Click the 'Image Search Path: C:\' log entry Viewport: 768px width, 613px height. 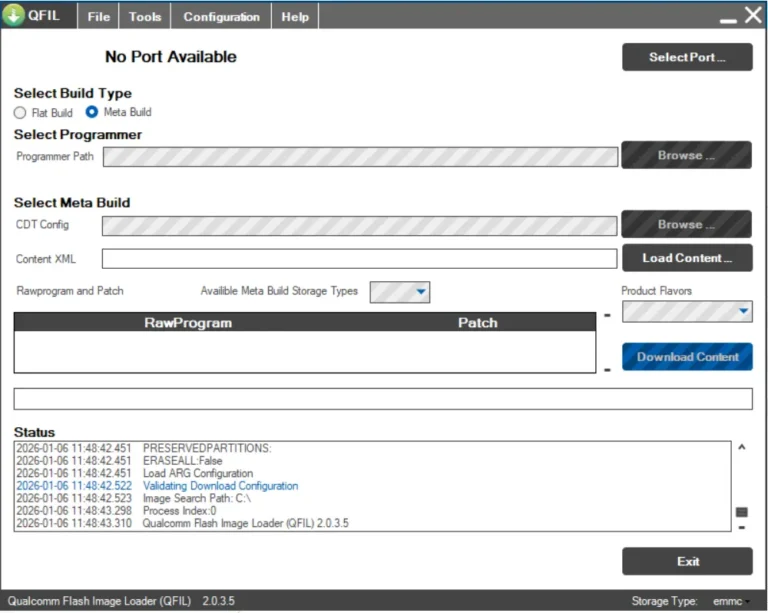196,498
